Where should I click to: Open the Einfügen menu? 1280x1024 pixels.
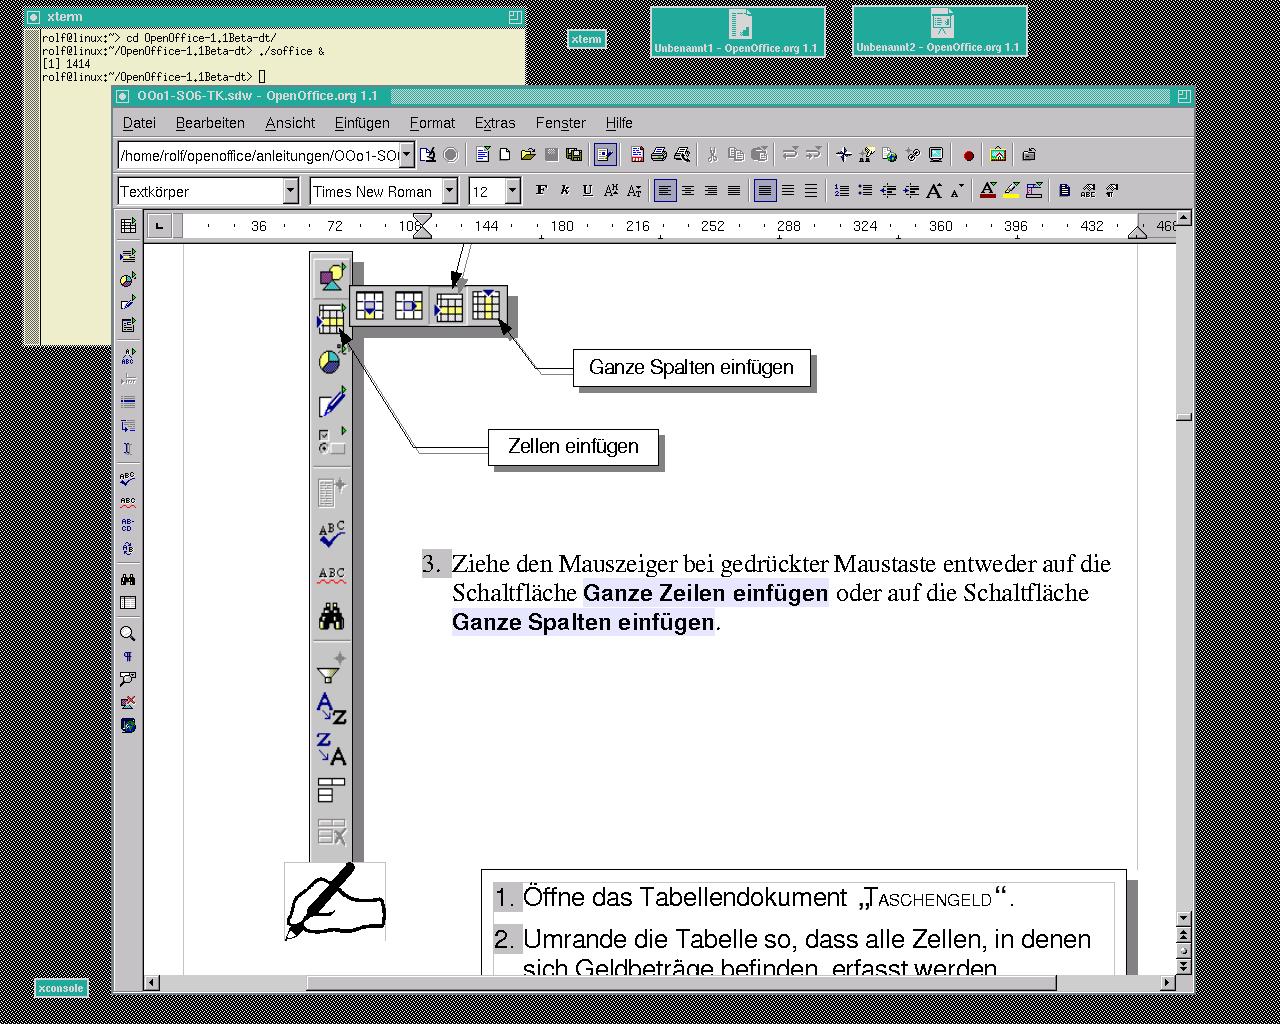point(362,123)
